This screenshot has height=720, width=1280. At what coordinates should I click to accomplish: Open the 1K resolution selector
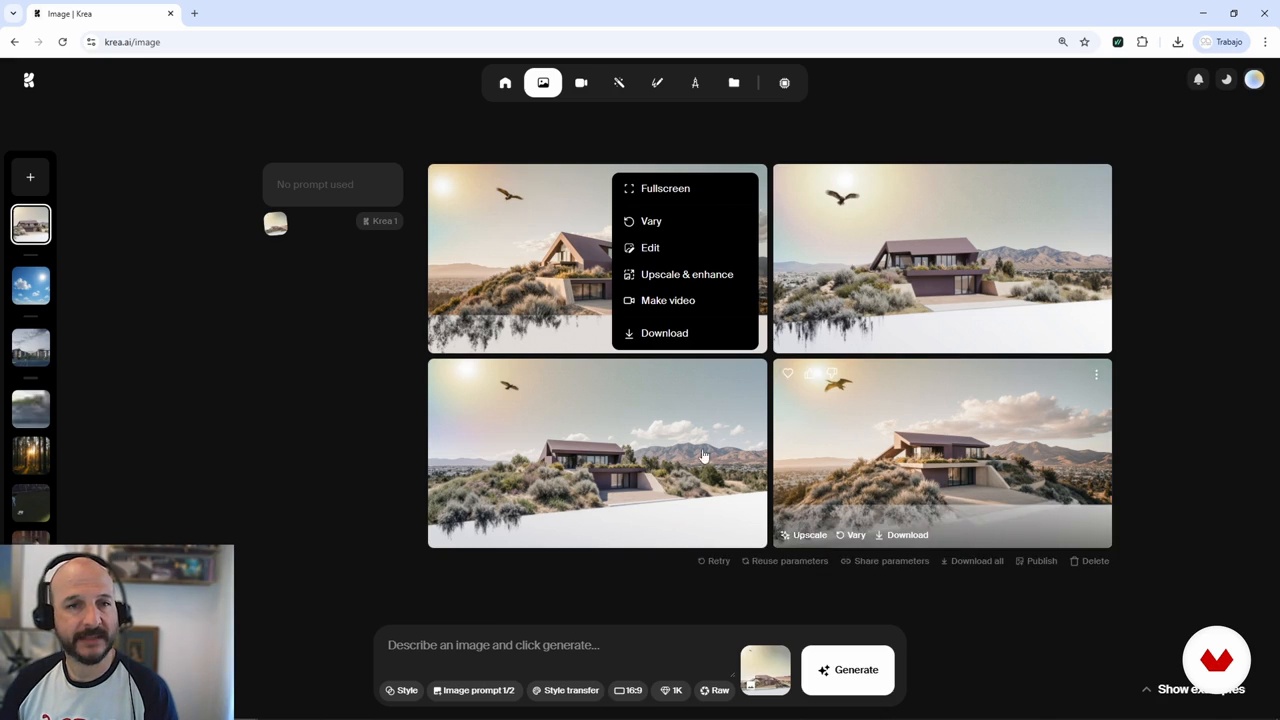click(671, 690)
